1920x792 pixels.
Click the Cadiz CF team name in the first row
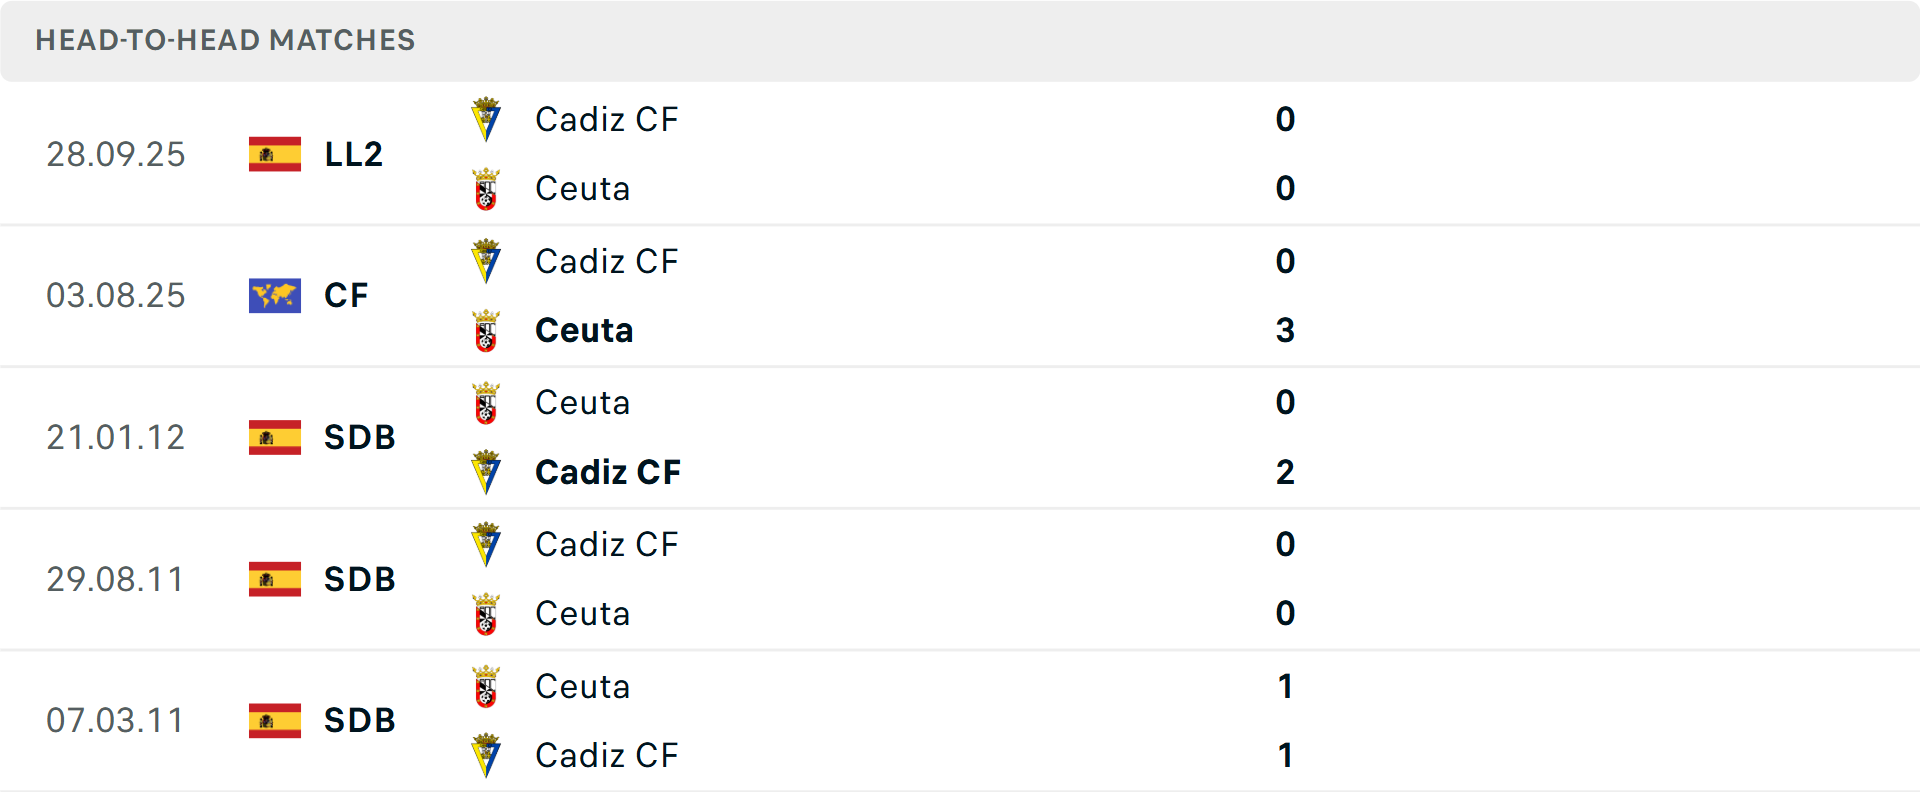click(x=607, y=119)
